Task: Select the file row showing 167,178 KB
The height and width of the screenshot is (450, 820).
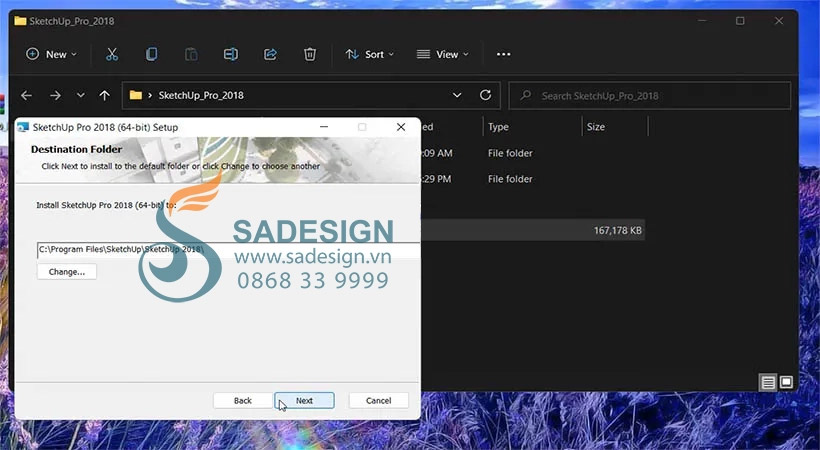Action: tap(532, 230)
